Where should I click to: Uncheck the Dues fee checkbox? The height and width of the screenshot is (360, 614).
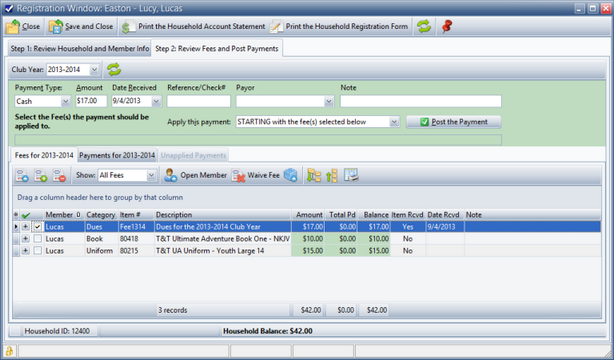[x=38, y=227]
